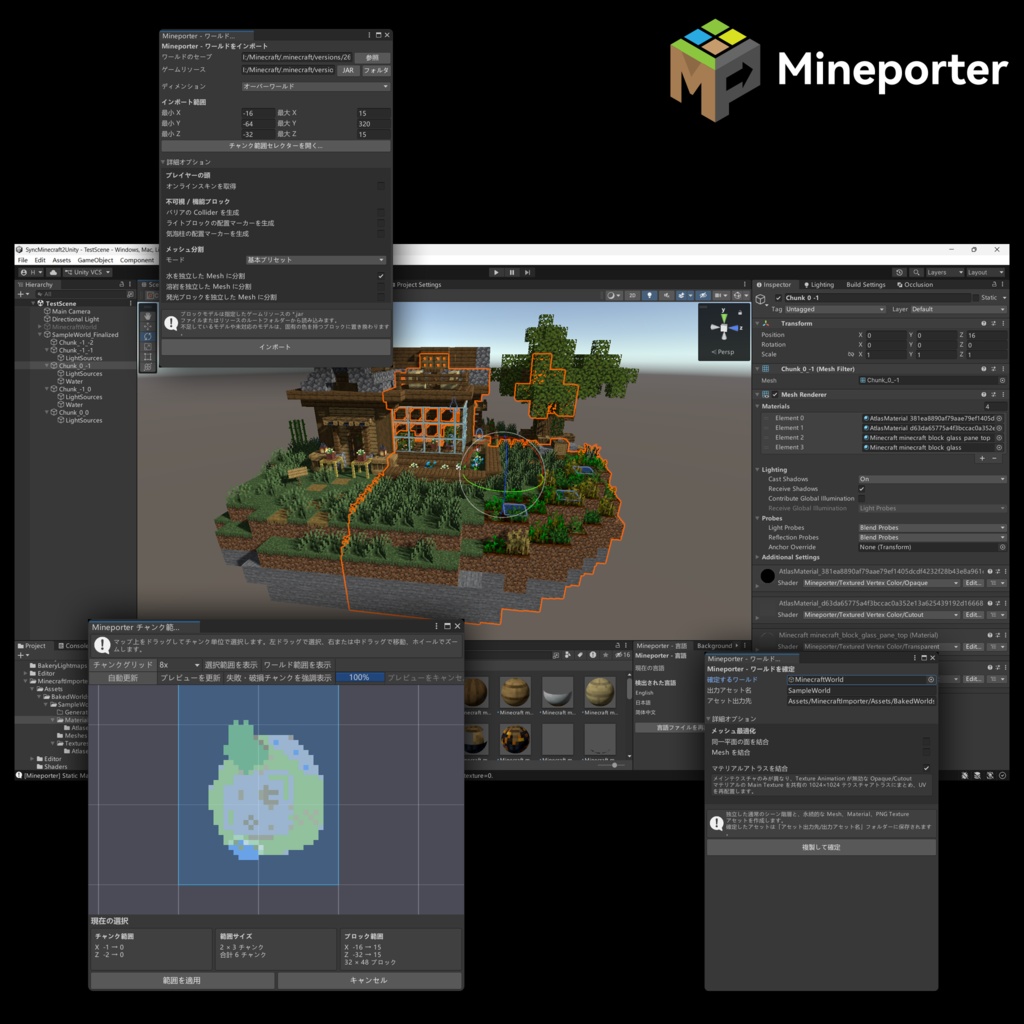This screenshot has height=1024, width=1024.
Task: Select the Transform tool in Scene toolbar
Action: [x=148, y=367]
